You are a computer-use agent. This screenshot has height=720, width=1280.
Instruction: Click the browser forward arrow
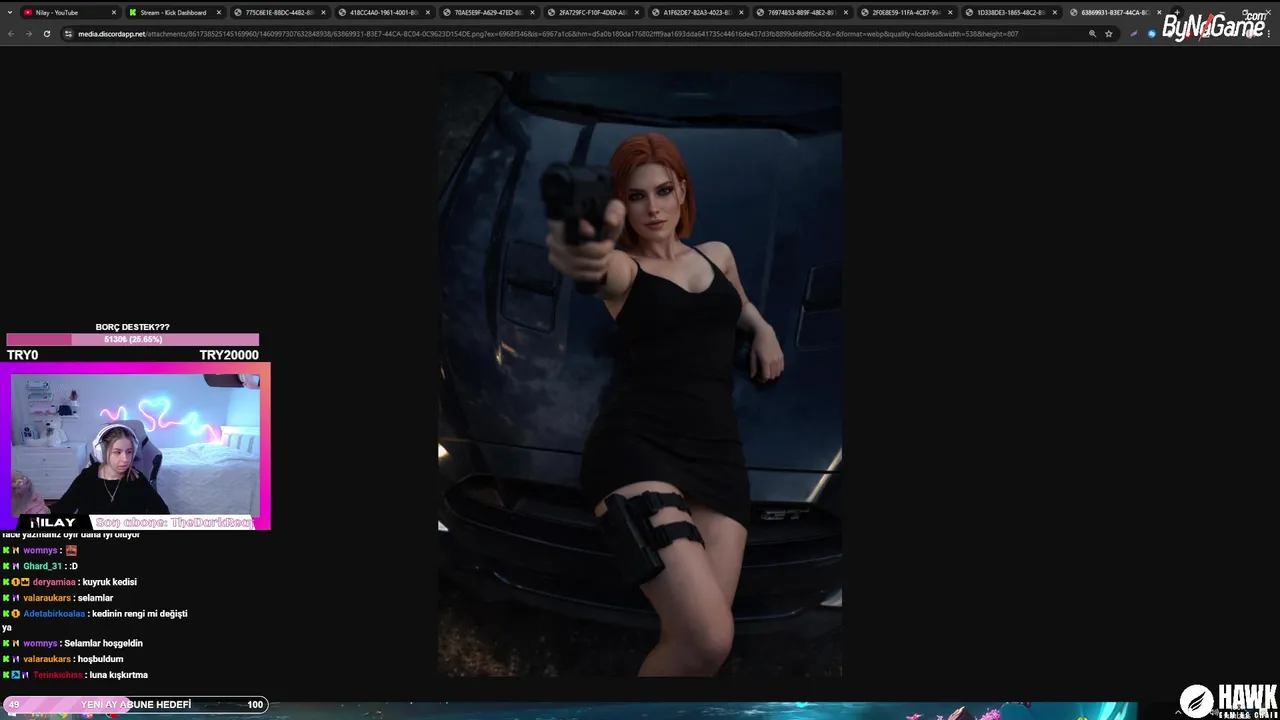click(28, 33)
